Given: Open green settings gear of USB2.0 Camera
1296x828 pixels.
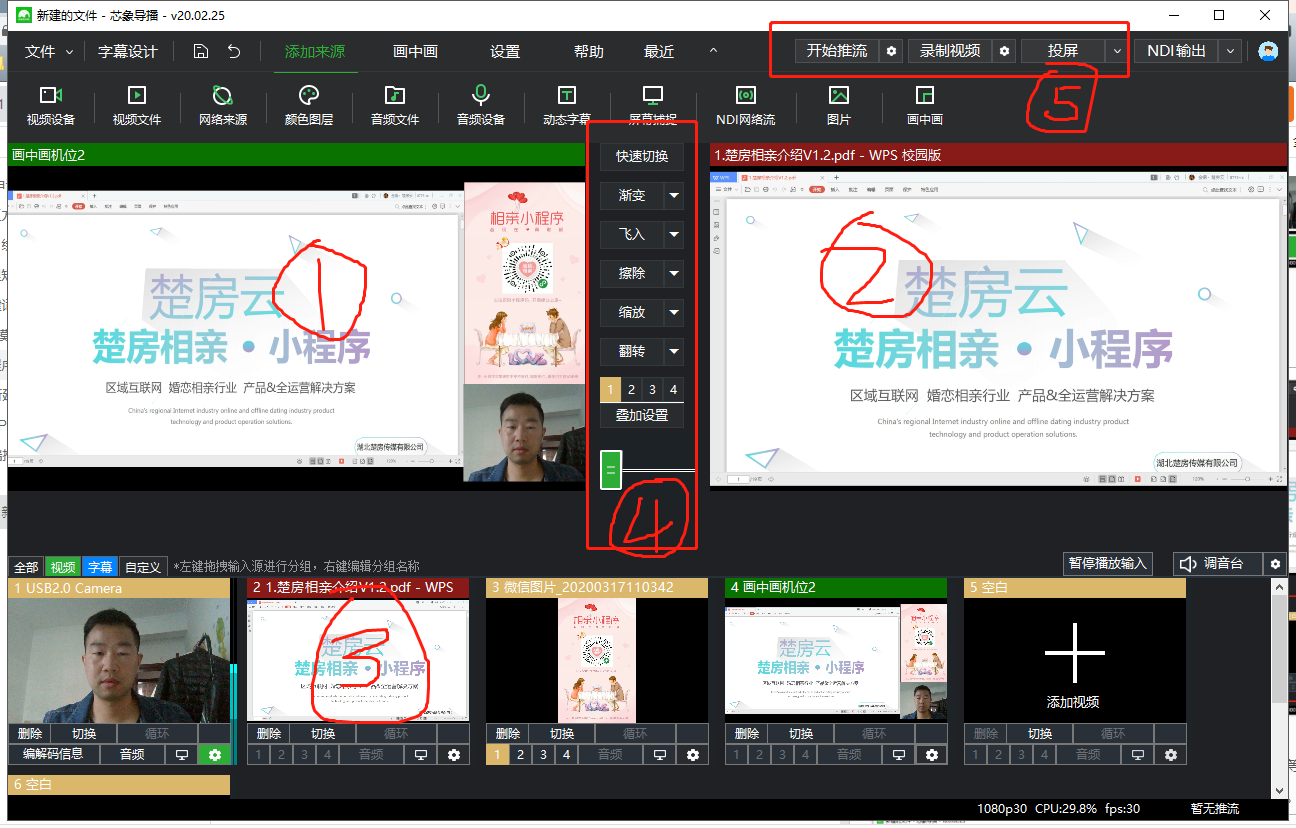Looking at the screenshot, I should tap(214, 754).
